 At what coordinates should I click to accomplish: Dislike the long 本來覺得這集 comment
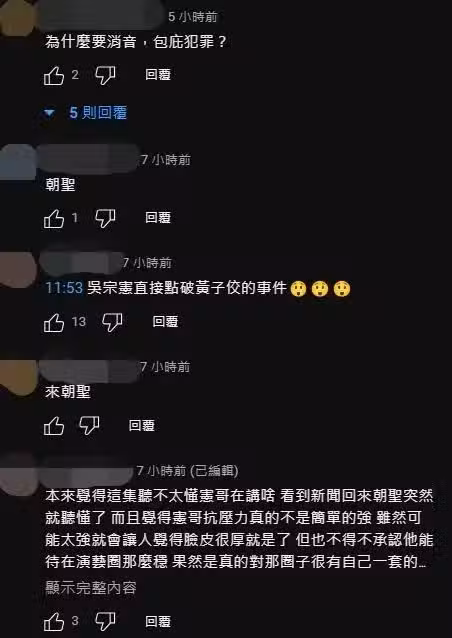coord(105,622)
